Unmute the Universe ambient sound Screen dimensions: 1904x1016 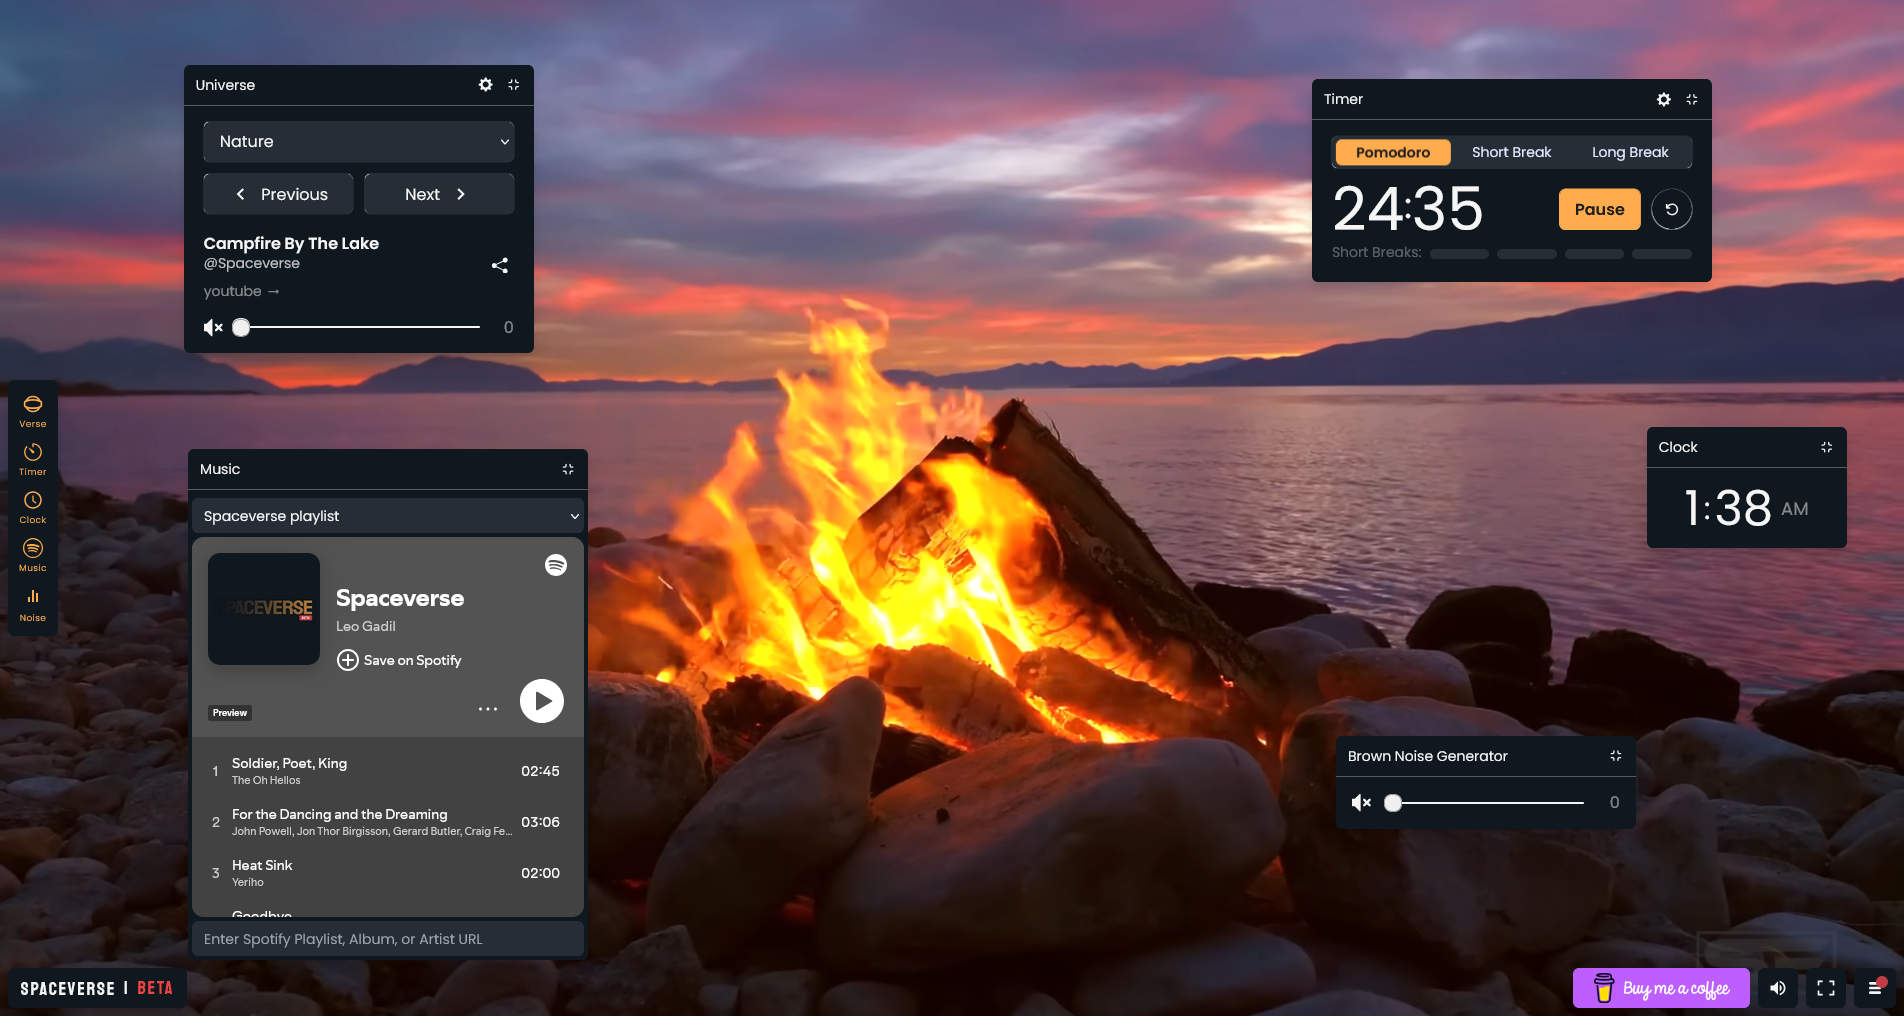coord(213,327)
